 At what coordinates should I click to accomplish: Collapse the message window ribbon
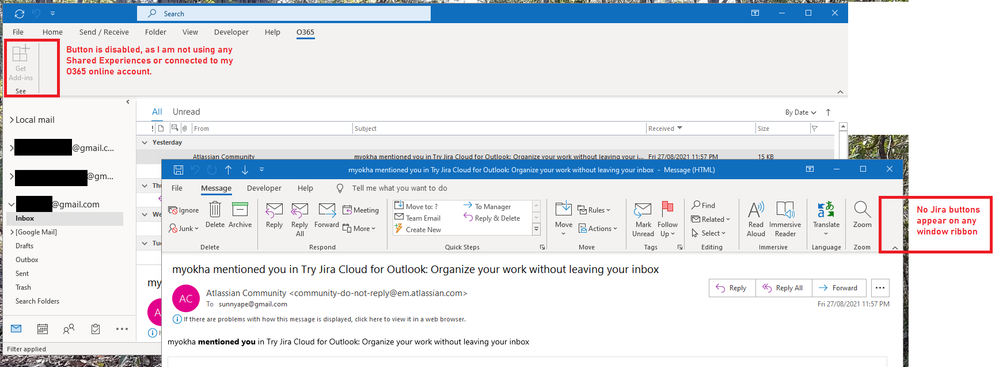894,247
